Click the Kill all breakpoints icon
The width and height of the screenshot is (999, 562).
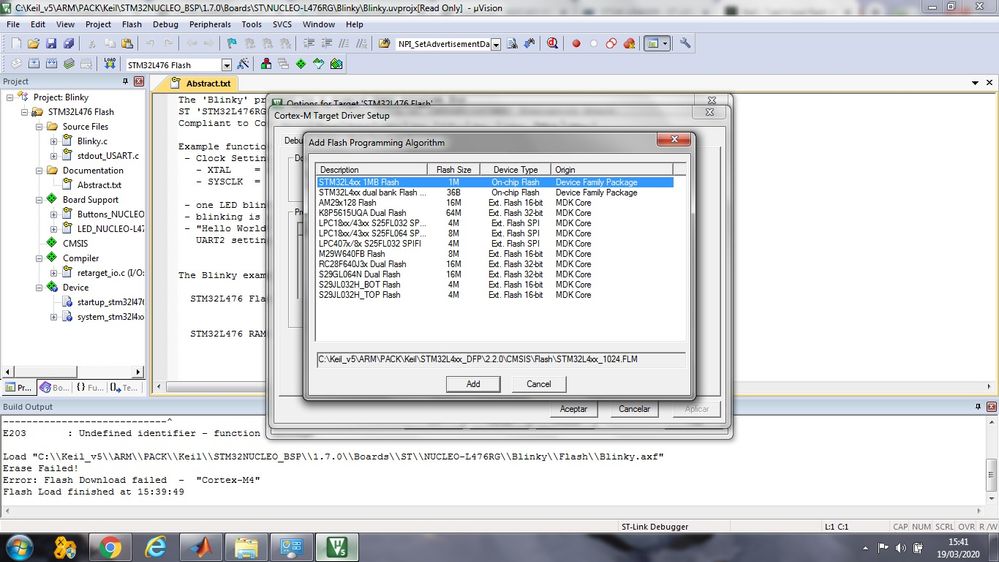[629, 43]
